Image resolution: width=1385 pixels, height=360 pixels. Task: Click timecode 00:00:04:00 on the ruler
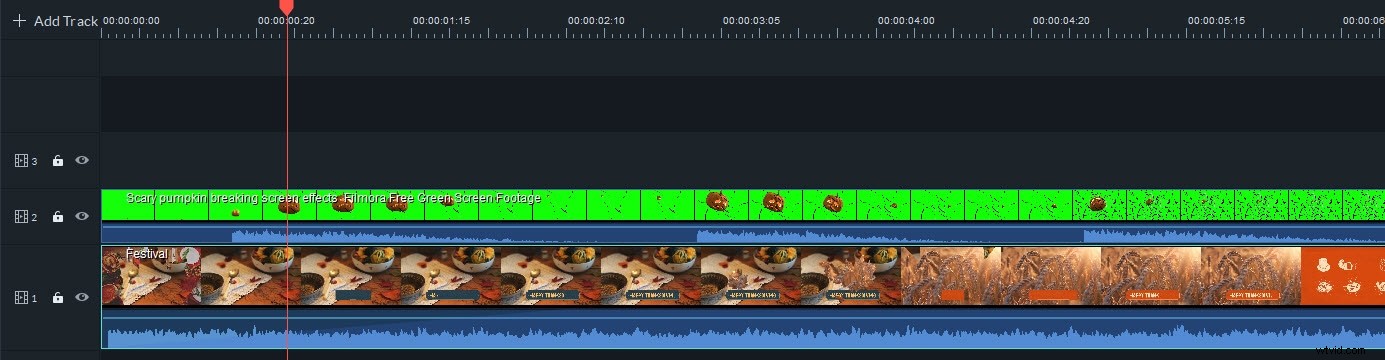906,20
